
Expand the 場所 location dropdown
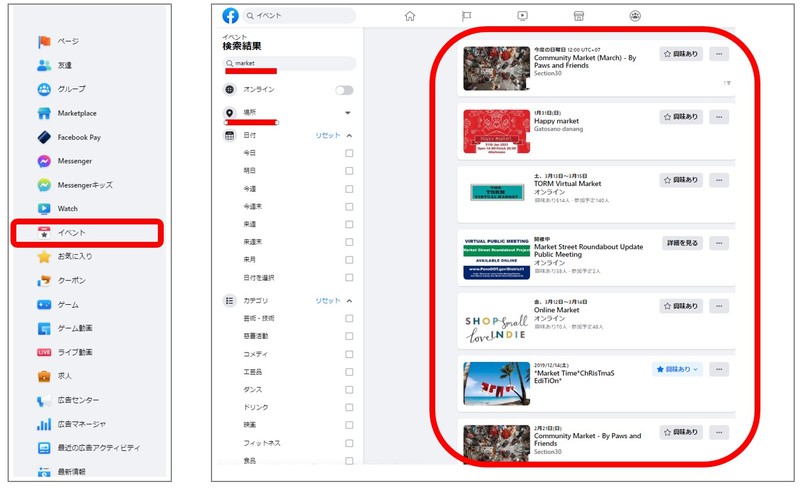348,113
